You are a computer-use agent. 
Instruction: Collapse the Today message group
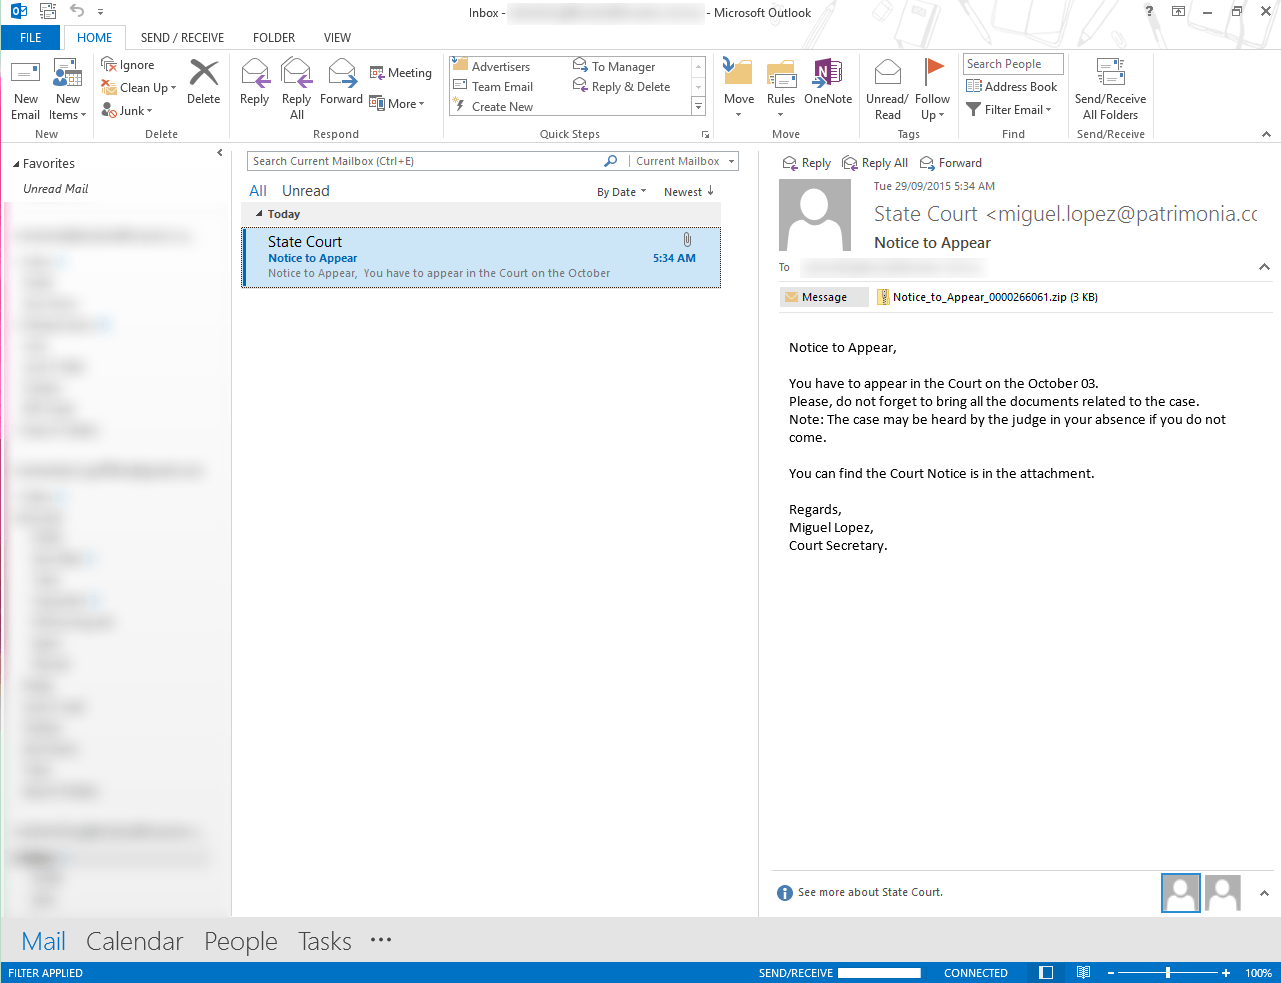(260, 214)
